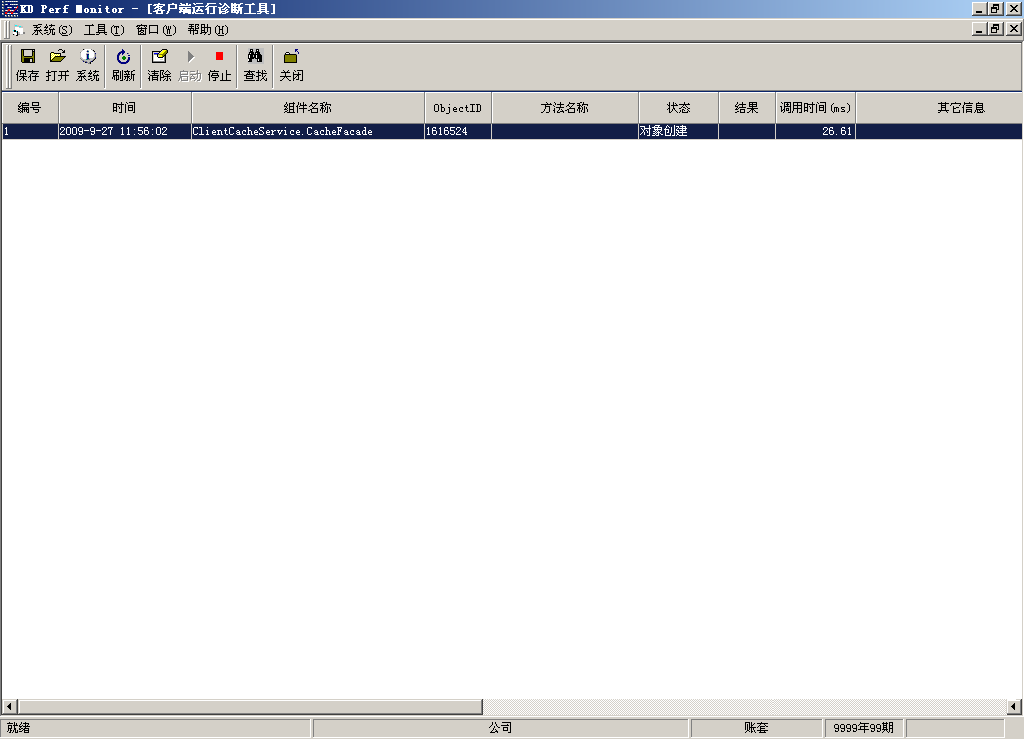Select the ClientCacheService.CacheFacade row
This screenshot has height=740, width=1024.
pyautogui.click(x=282, y=131)
